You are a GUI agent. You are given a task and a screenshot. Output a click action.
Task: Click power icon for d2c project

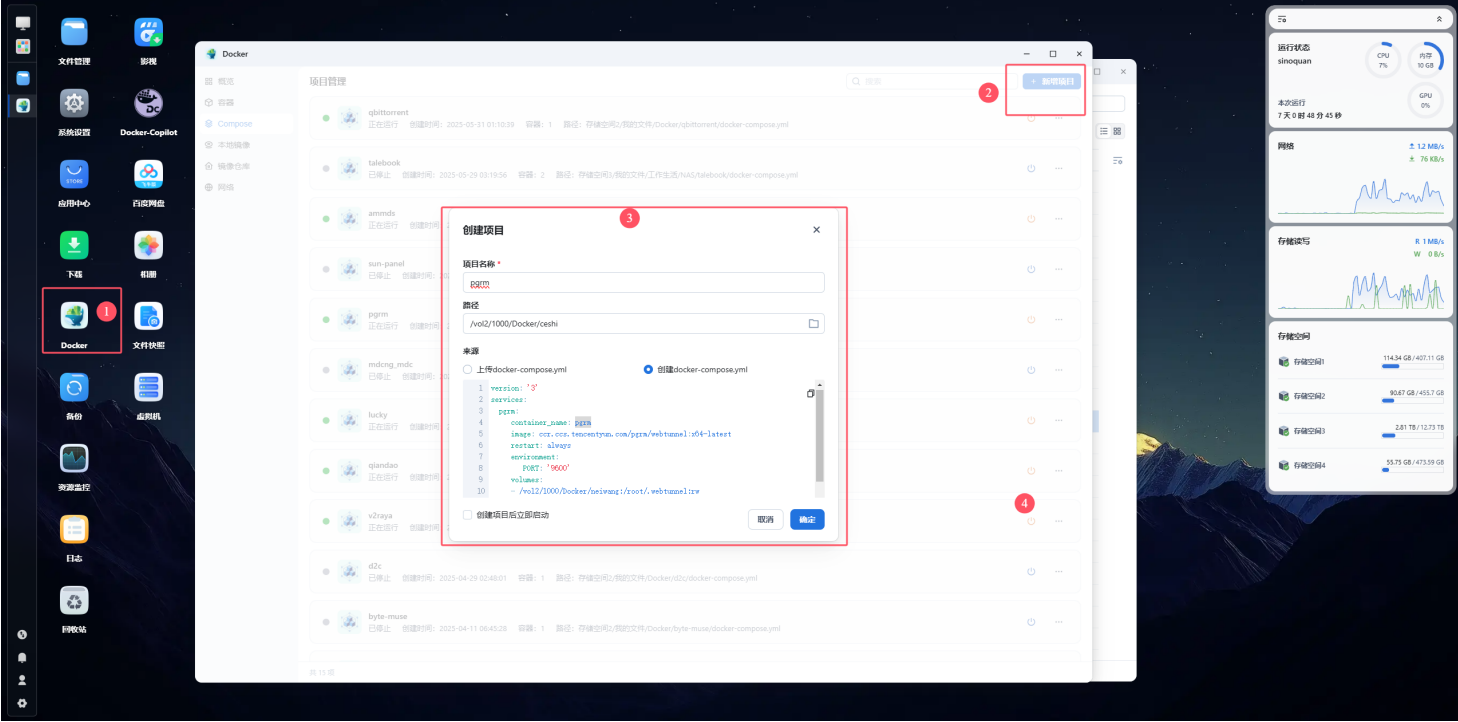1031,571
